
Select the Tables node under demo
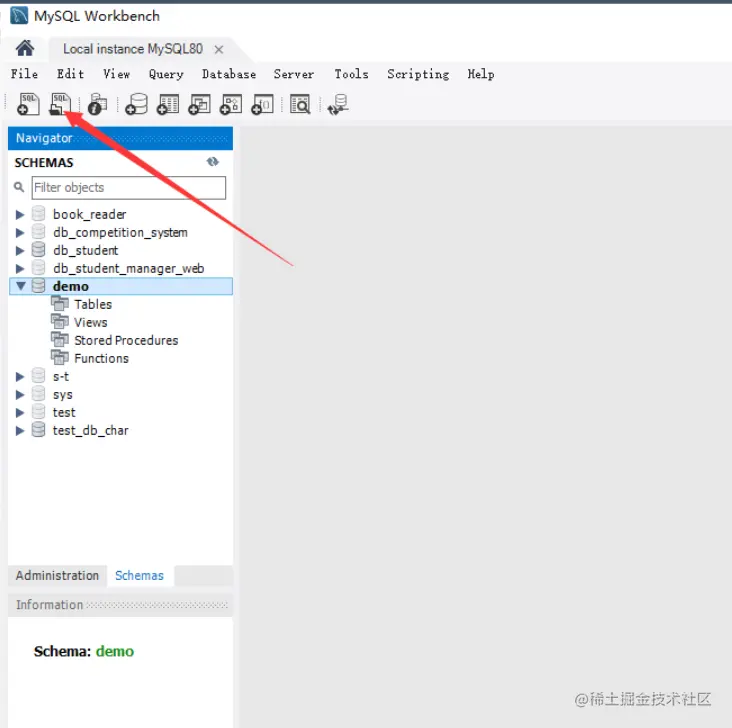[x=93, y=304]
